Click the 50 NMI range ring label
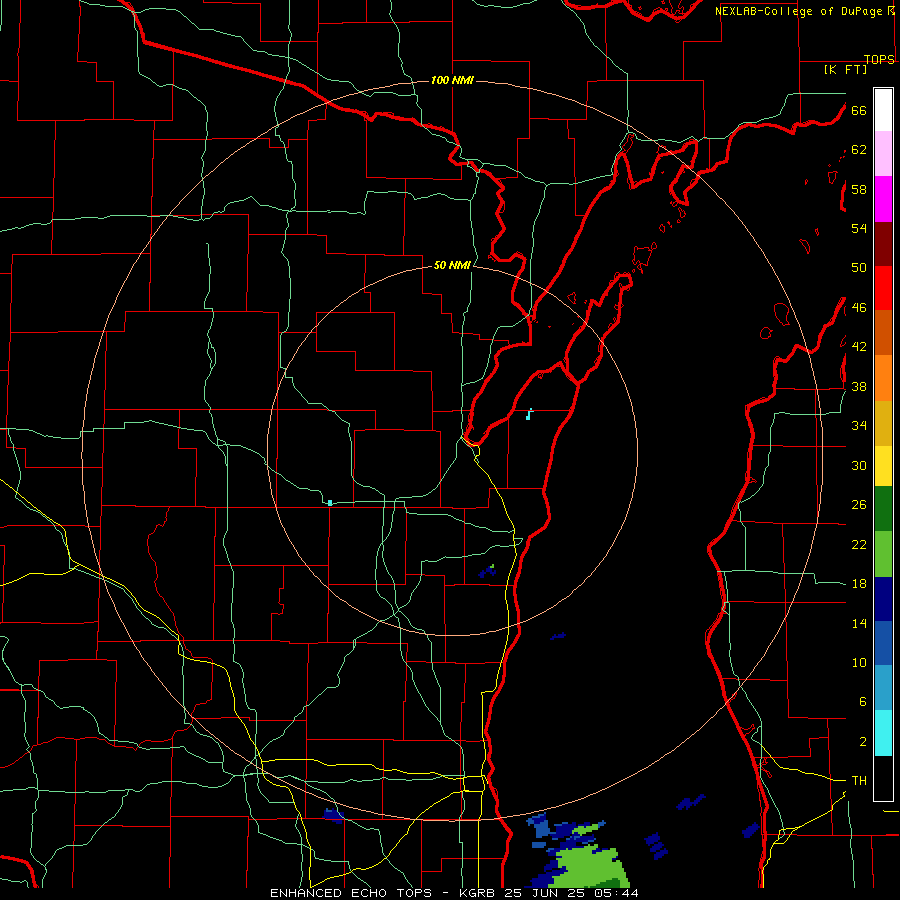Image resolution: width=900 pixels, height=900 pixels. coord(452,265)
